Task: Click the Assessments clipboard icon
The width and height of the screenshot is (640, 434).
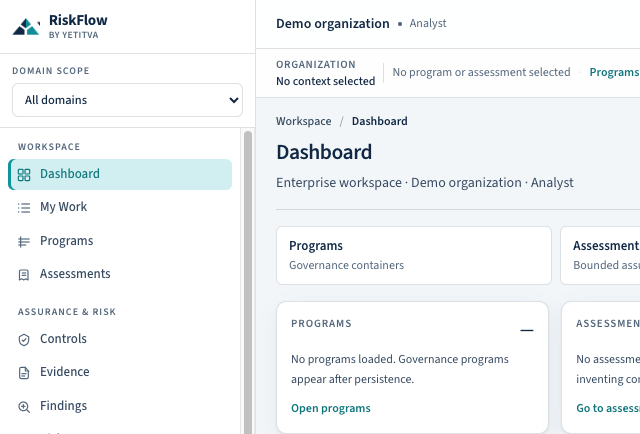Action: (24, 275)
